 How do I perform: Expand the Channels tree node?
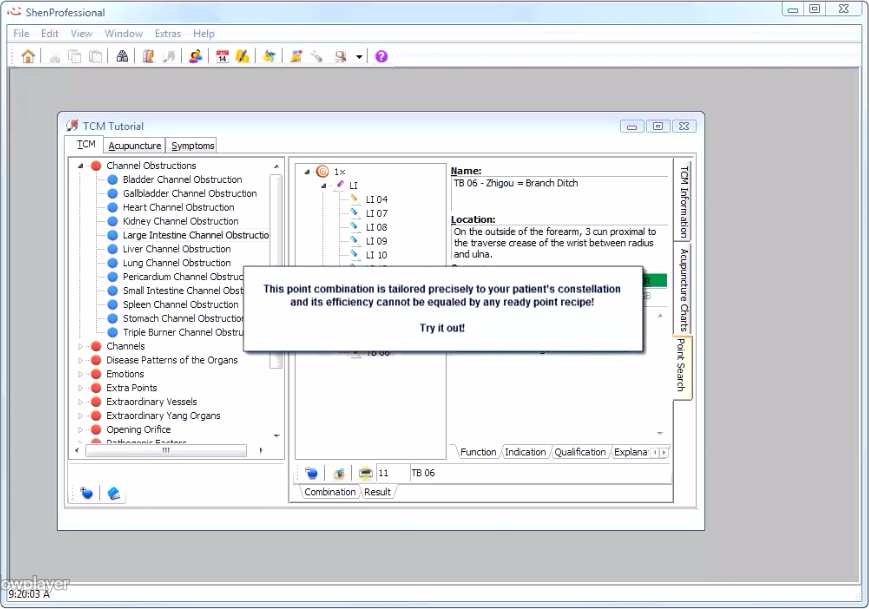click(81, 346)
